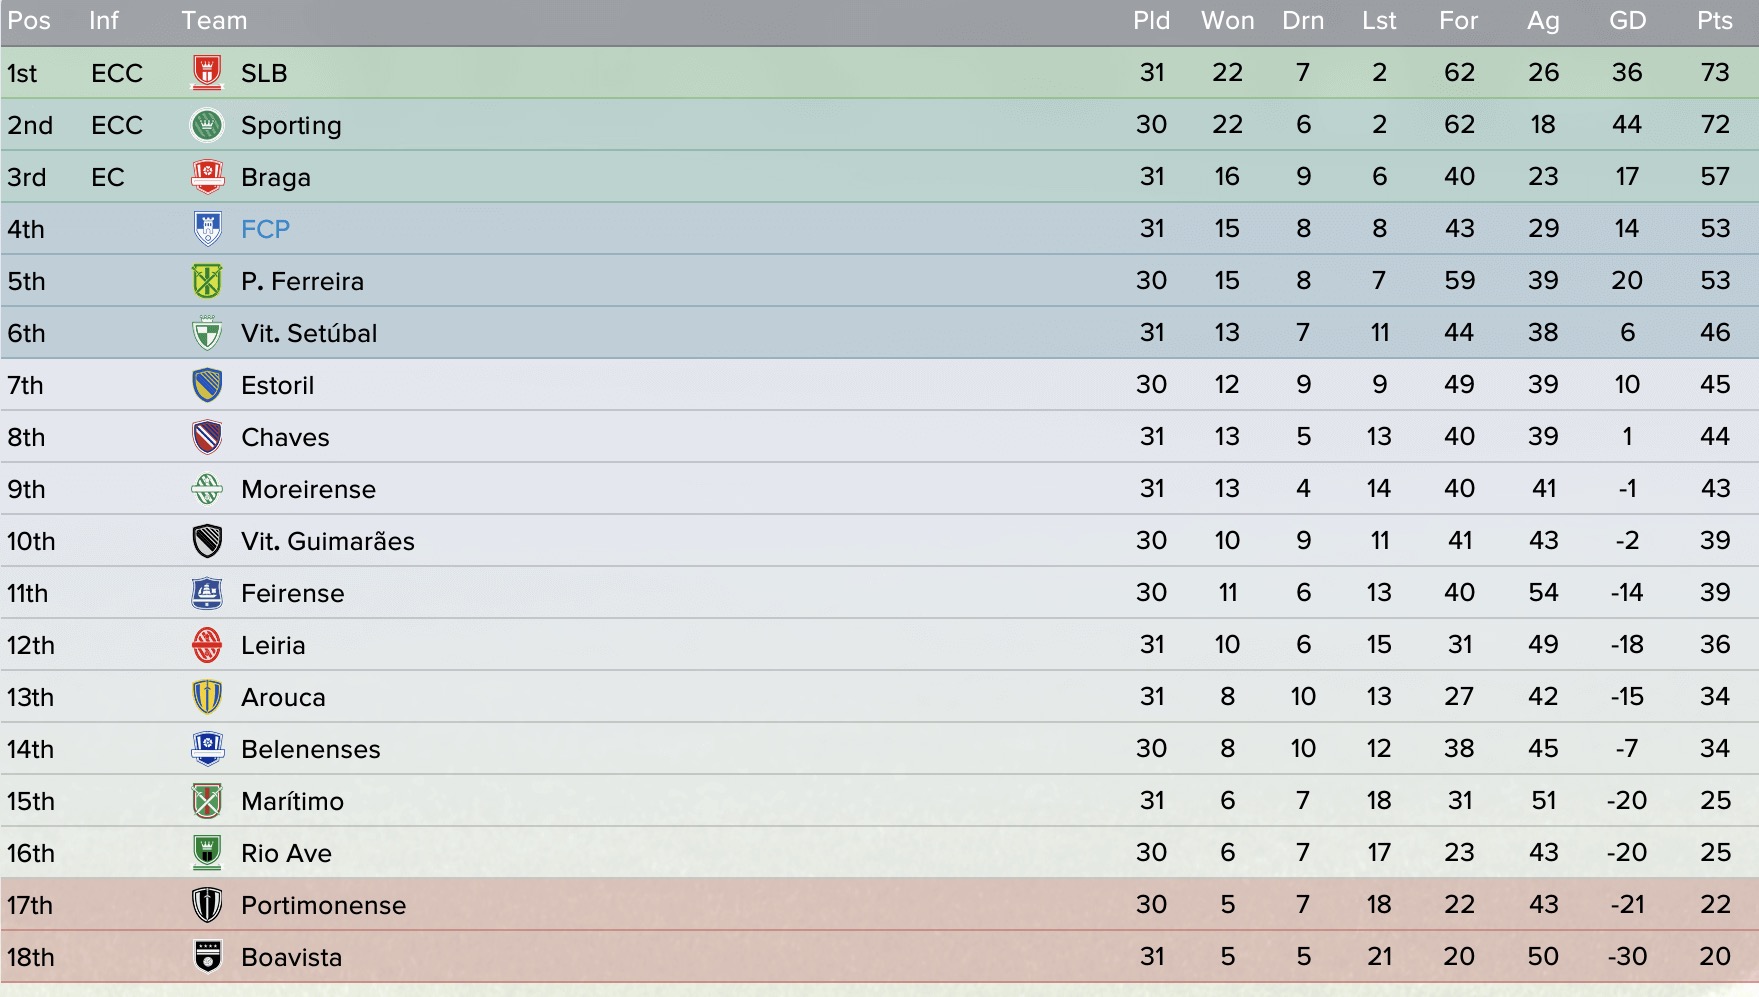
Task: Select the P. Ferreira crest icon
Action: 207,281
